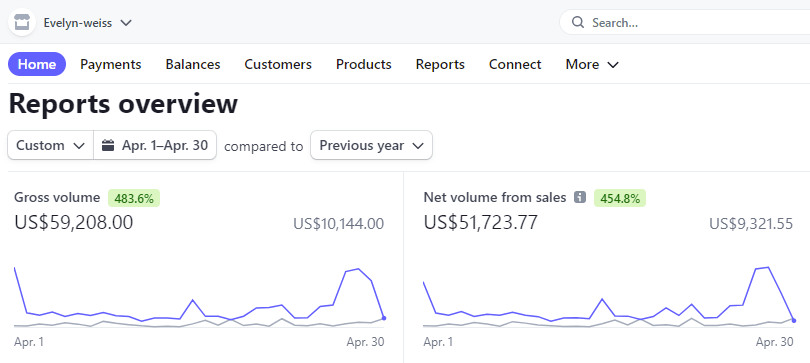The width and height of the screenshot is (810, 363).
Task: Click the US$59,208.00 gross volume amount
Action: coord(74,223)
